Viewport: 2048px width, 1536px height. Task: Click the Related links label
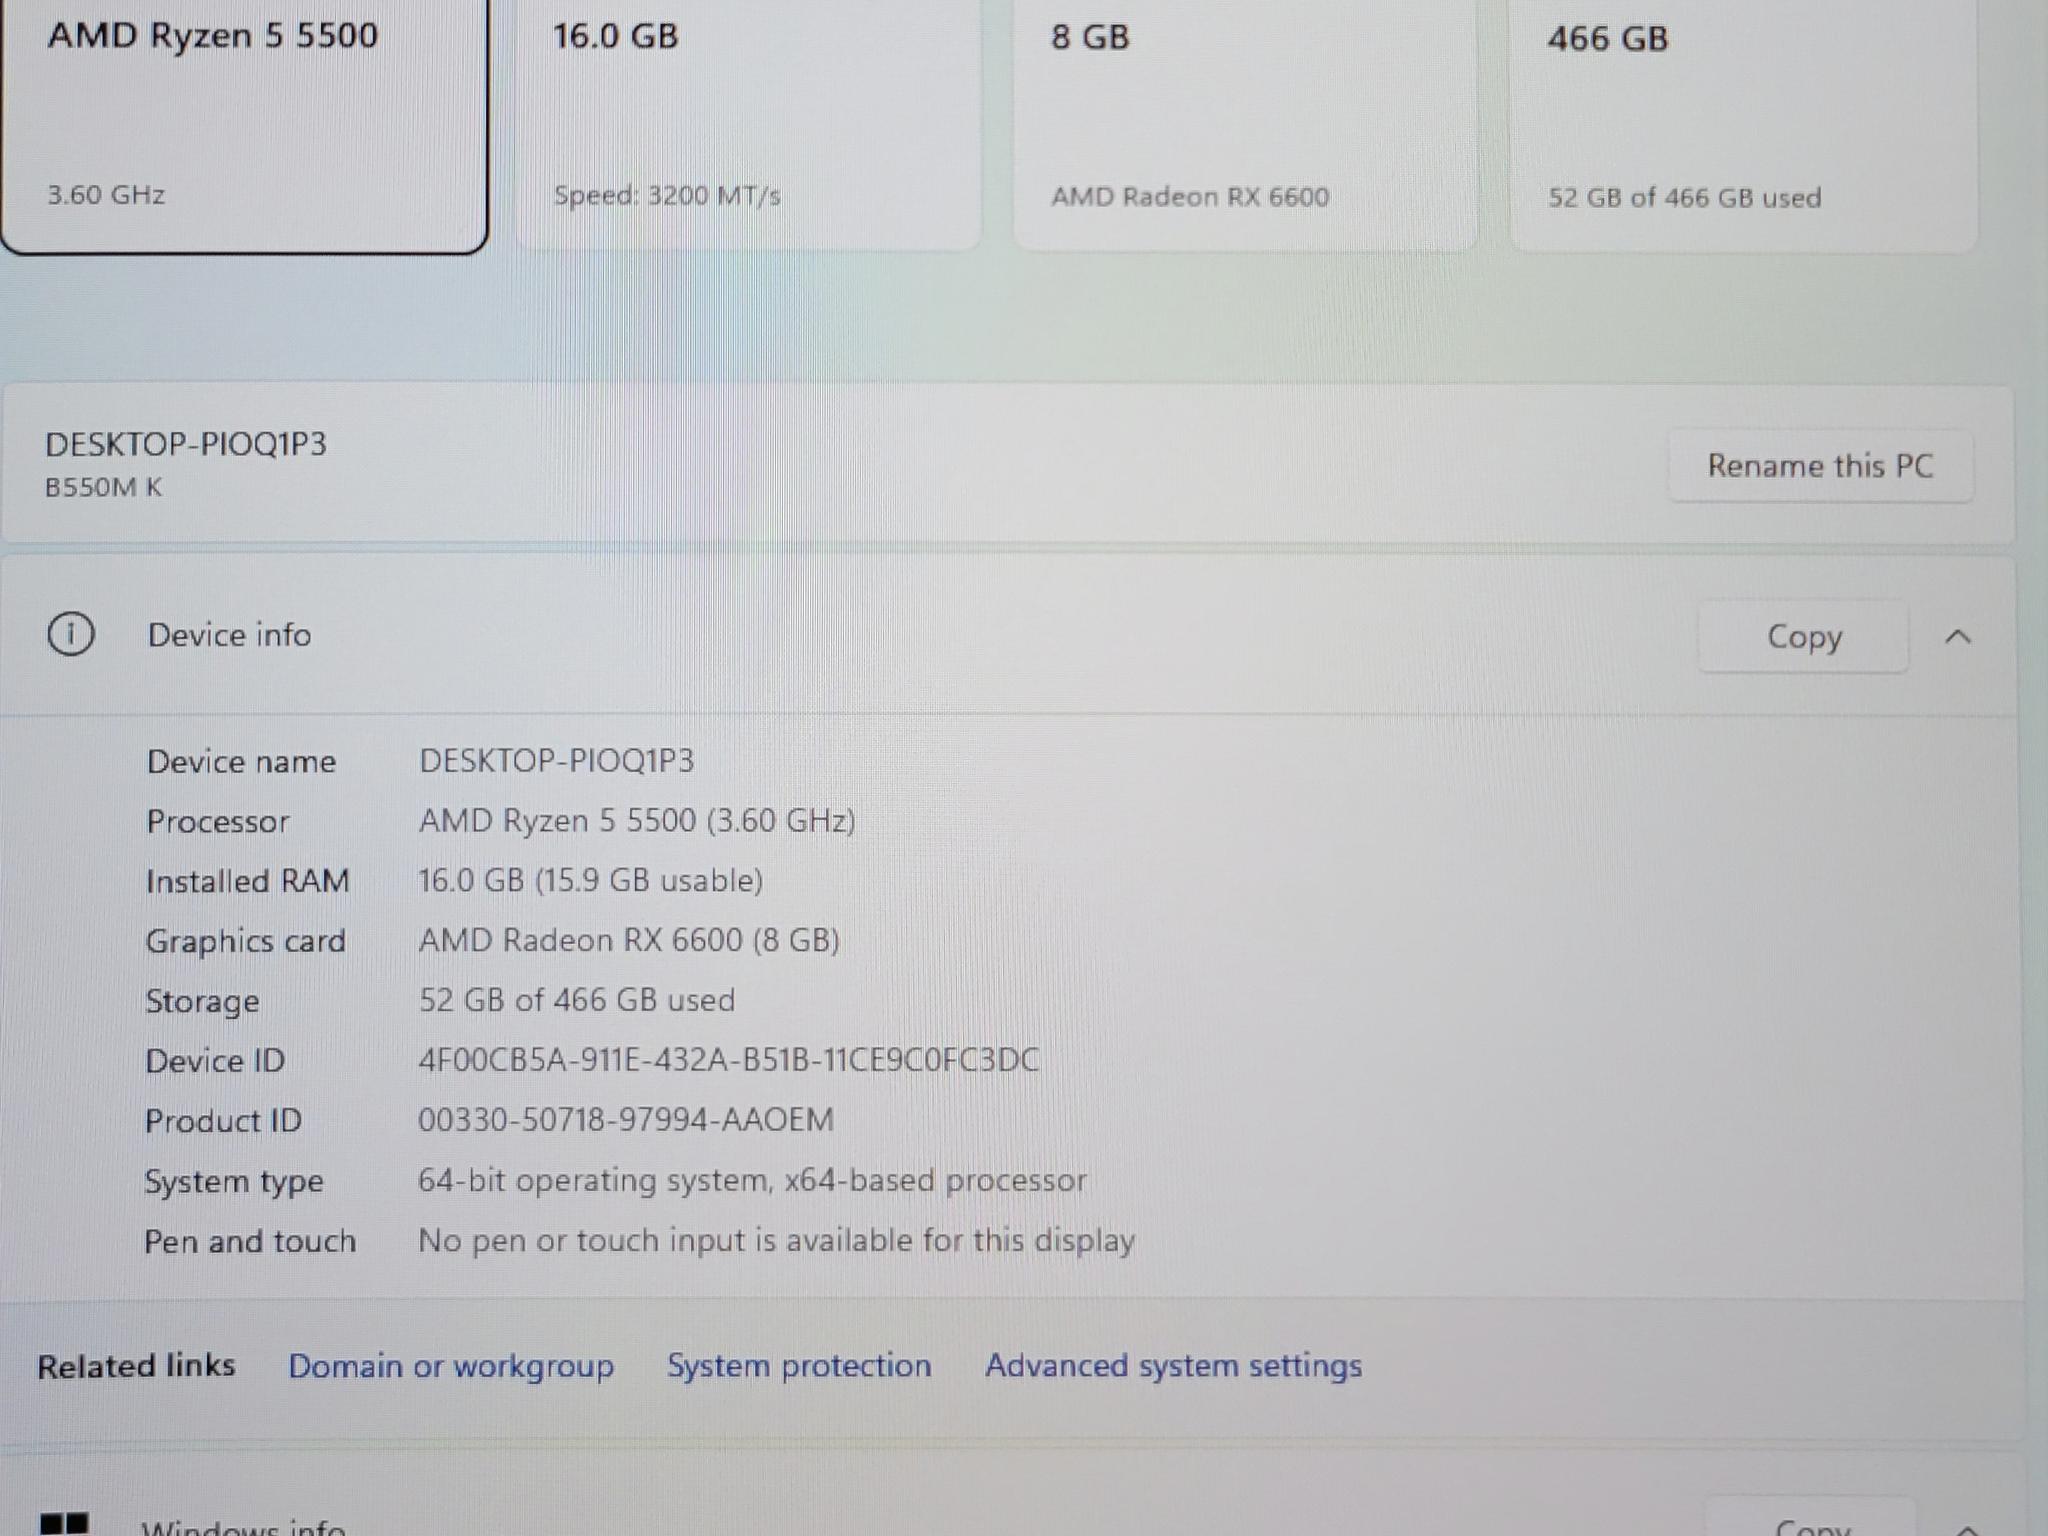[x=136, y=1365]
